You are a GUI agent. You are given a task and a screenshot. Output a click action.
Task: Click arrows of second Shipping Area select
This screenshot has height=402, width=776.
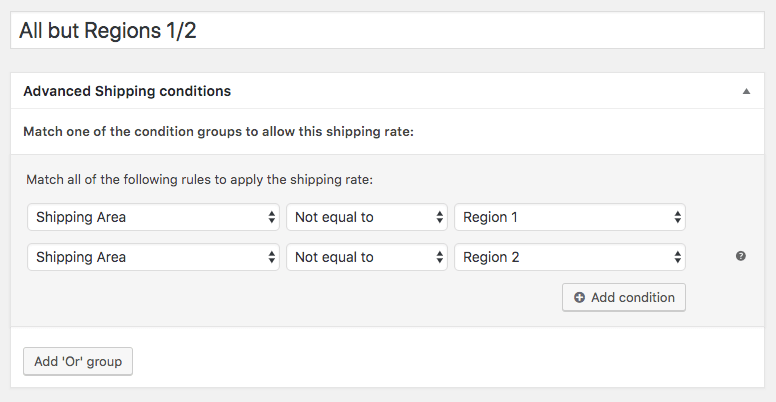pos(271,257)
